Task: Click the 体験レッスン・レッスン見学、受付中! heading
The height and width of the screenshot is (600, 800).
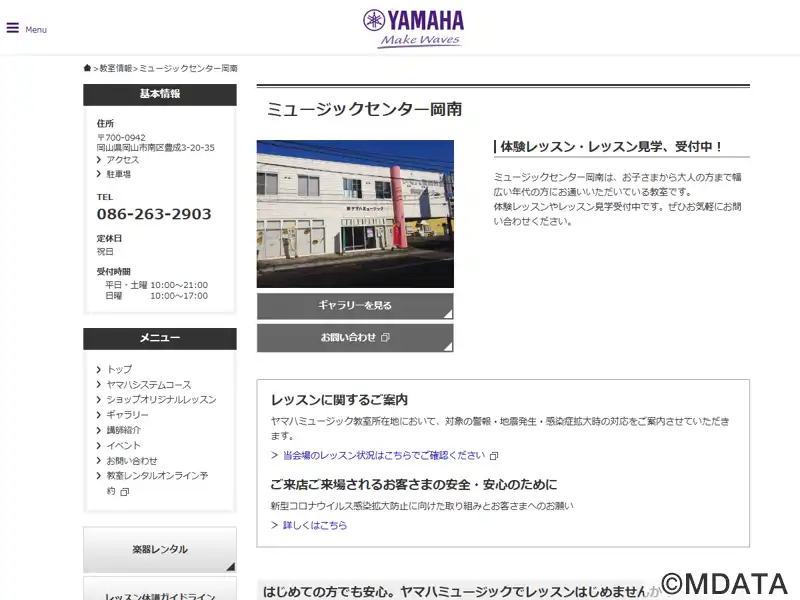Action: click(611, 147)
